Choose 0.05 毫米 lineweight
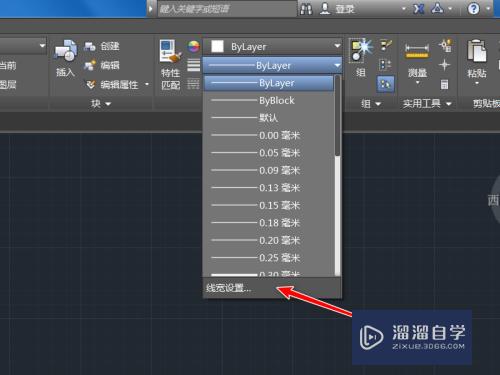Viewport: 500px width, 375px height. (269, 153)
